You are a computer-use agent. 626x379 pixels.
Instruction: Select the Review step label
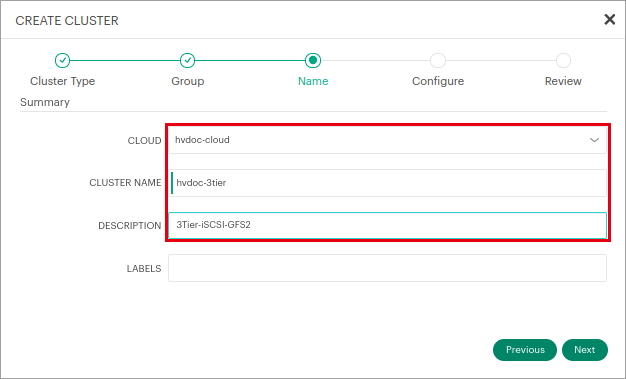(x=563, y=81)
